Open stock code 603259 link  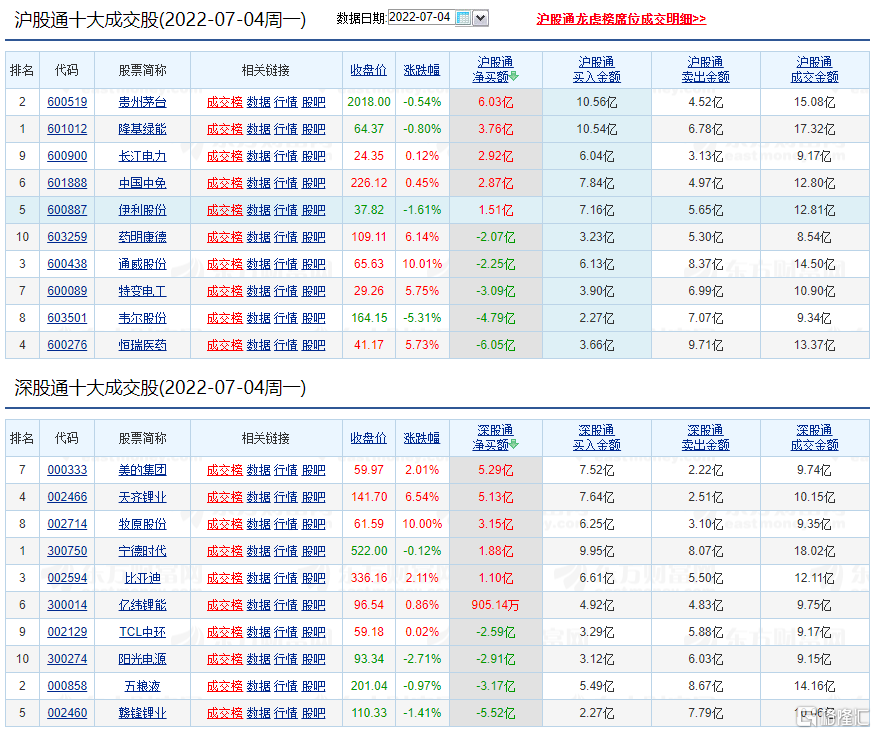[67, 237]
